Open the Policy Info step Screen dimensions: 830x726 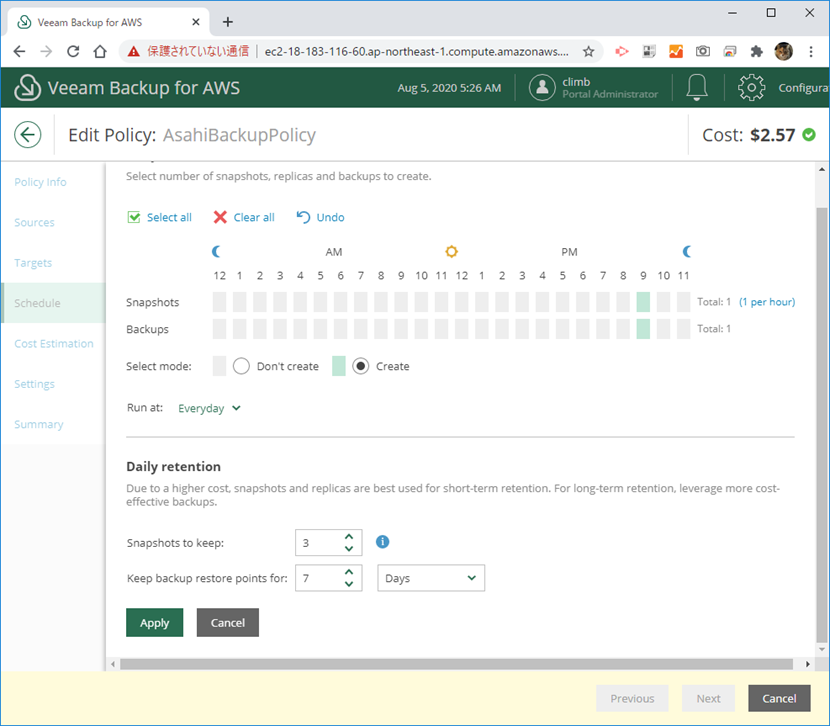coord(40,182)
